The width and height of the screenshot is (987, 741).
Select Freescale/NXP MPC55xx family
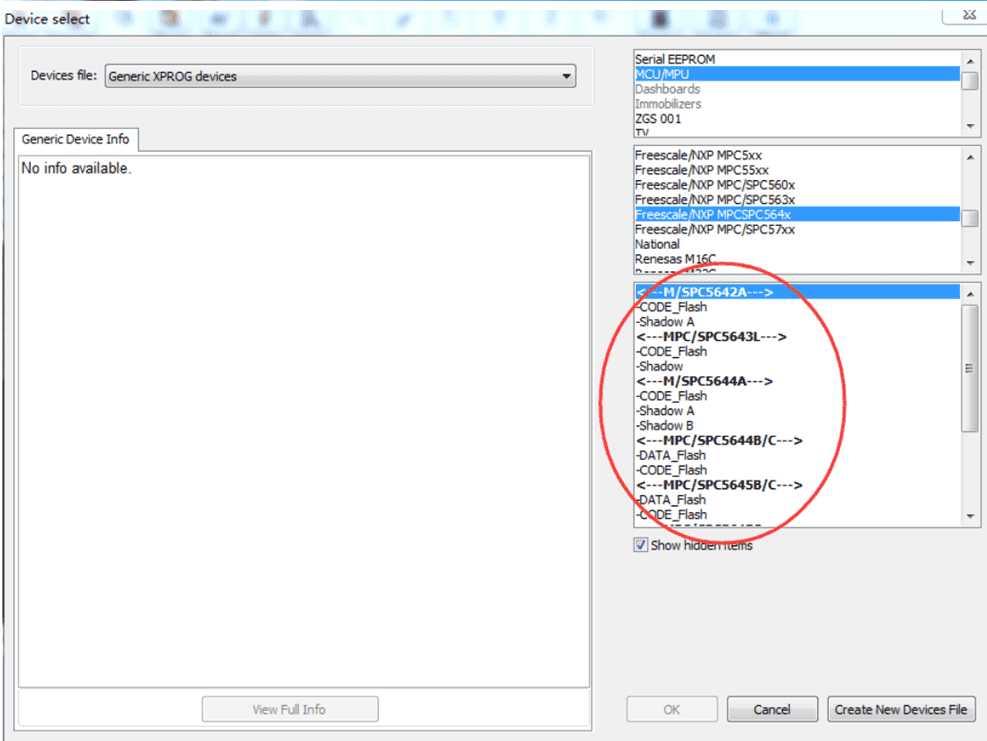797,171
